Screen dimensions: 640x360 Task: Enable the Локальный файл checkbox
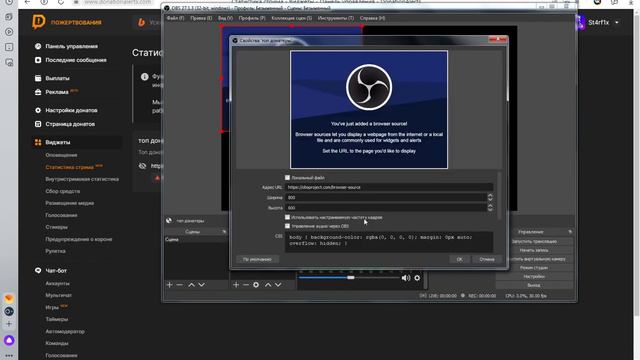[x=287, y=178]
